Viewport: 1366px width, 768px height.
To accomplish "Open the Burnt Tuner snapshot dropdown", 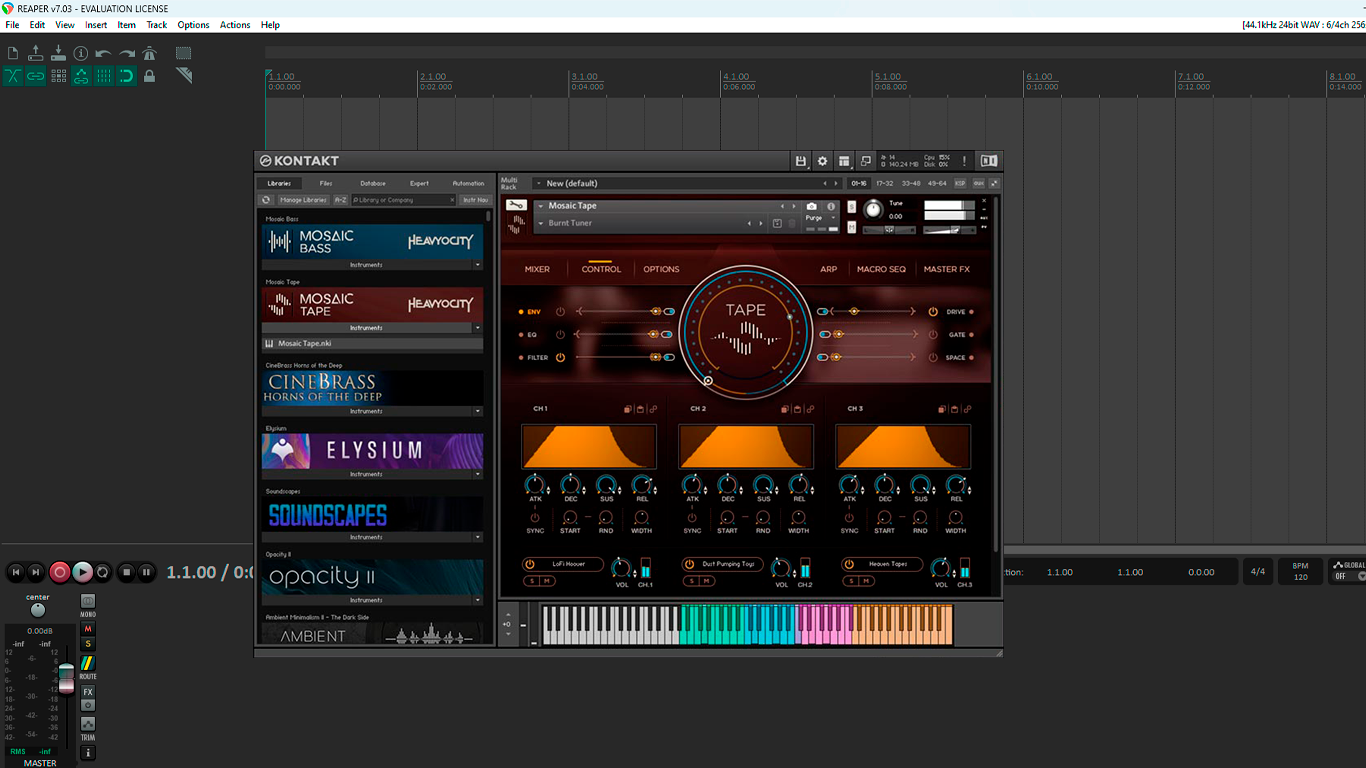I will pyautogui.click(x=541, y=223).
